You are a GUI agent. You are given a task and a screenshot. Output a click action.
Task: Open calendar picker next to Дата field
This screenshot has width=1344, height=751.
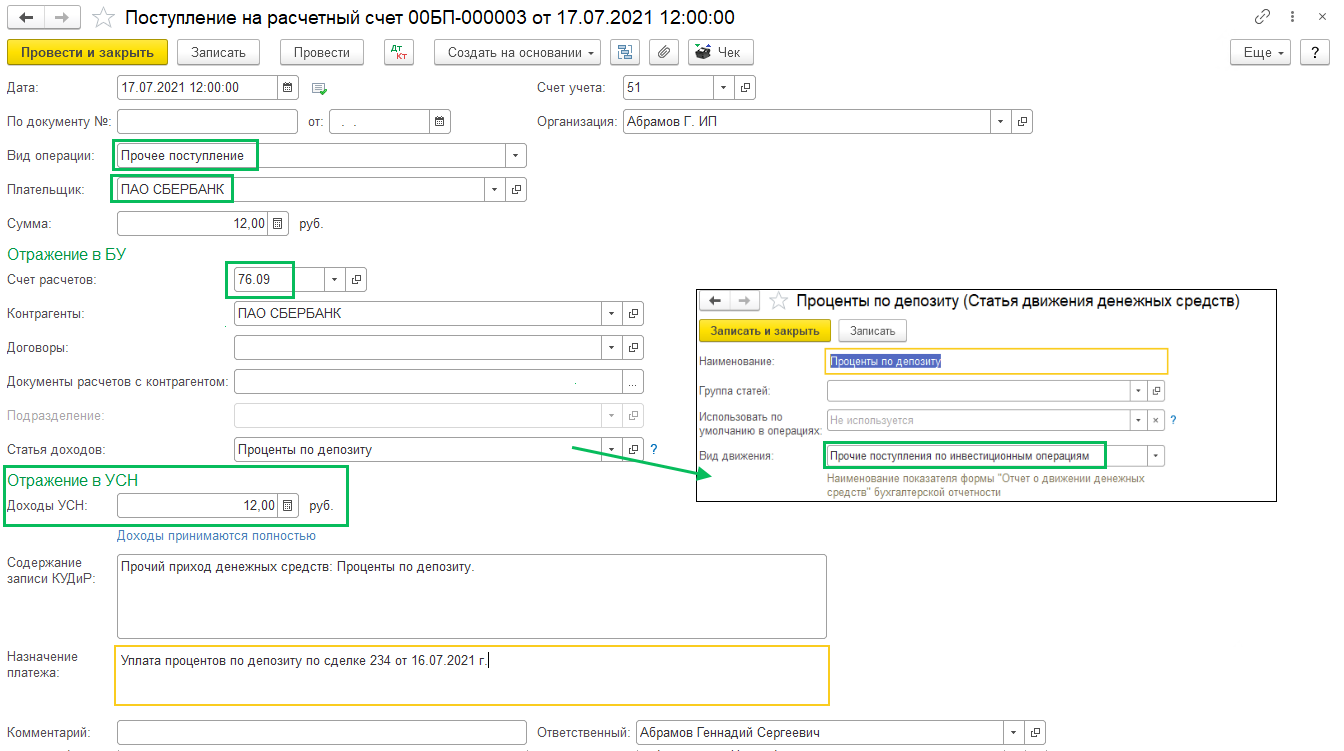[x=288, y=87]
